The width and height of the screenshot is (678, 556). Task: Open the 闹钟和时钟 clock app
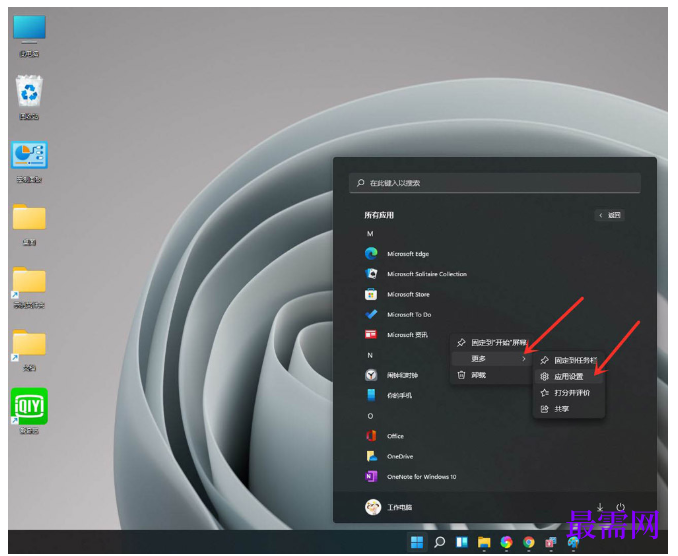click(391, 375)
